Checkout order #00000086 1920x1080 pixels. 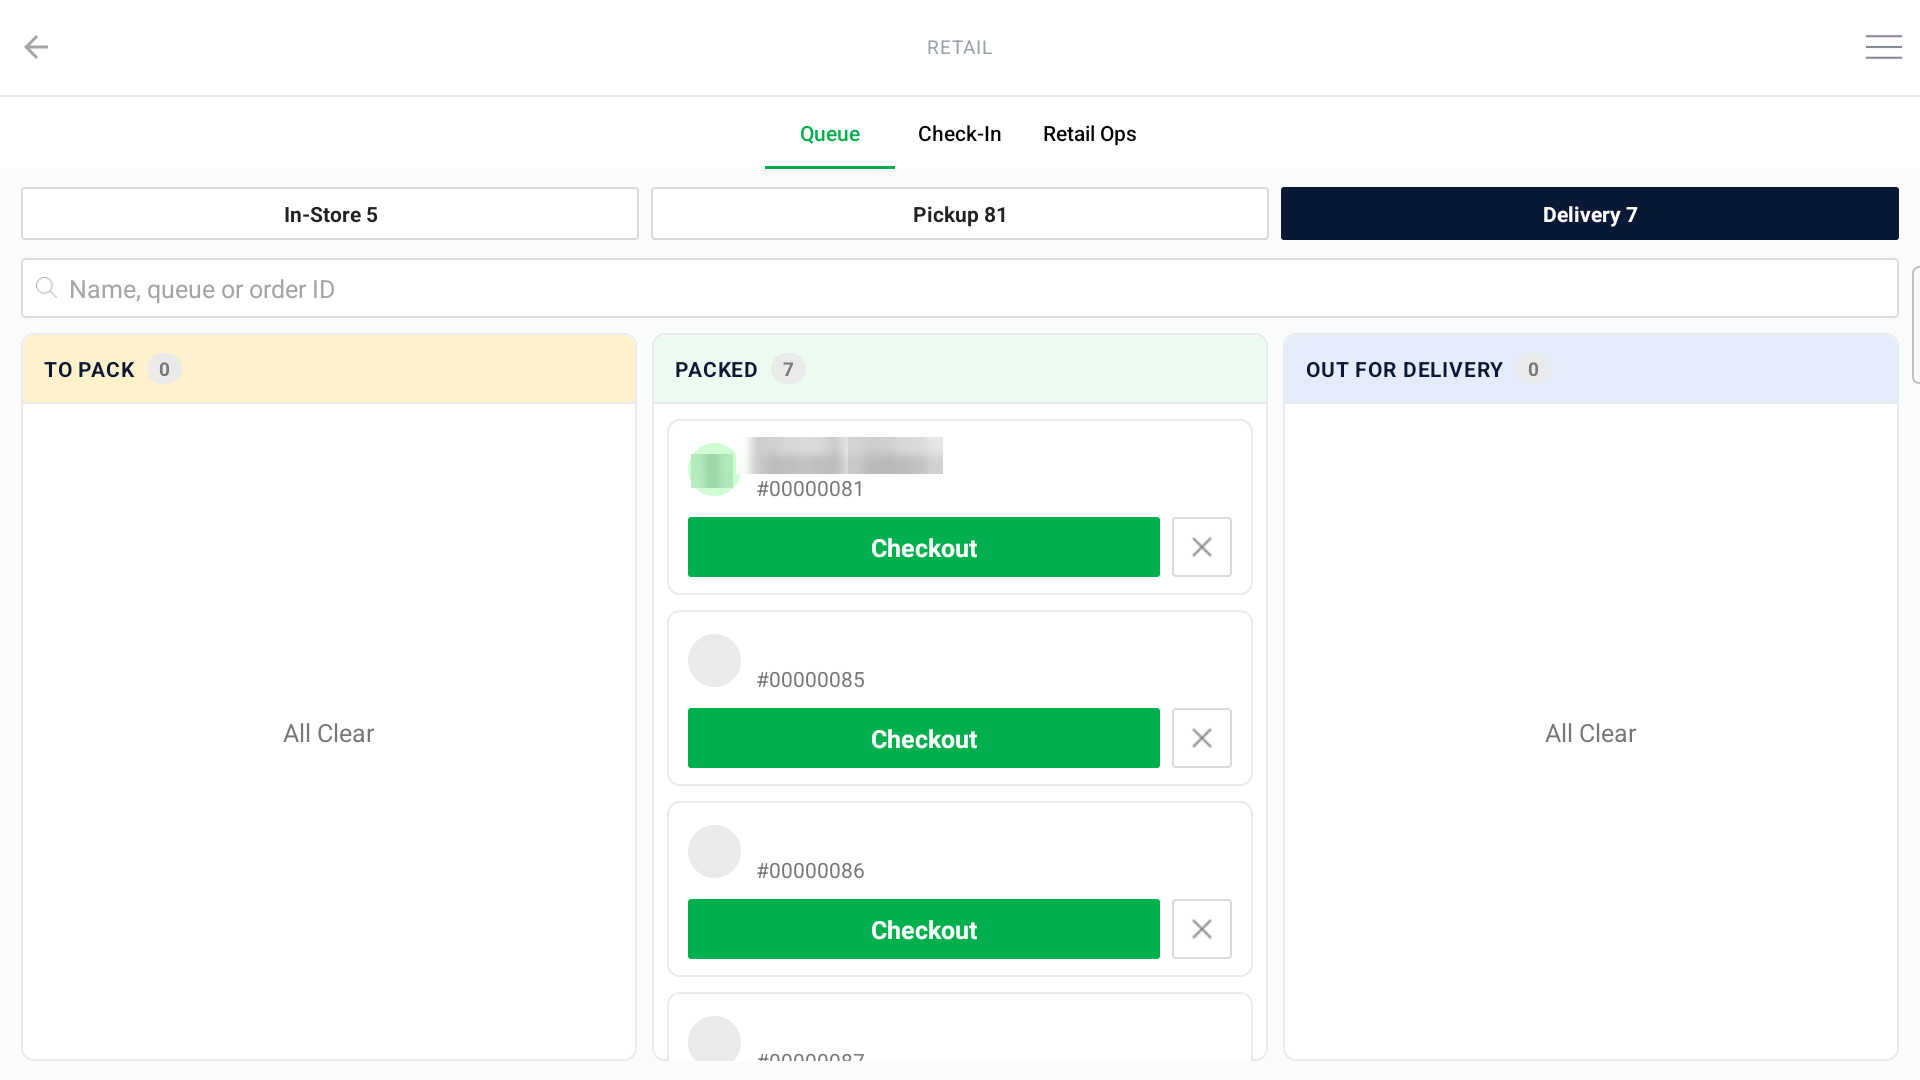[x=923, y=929]
